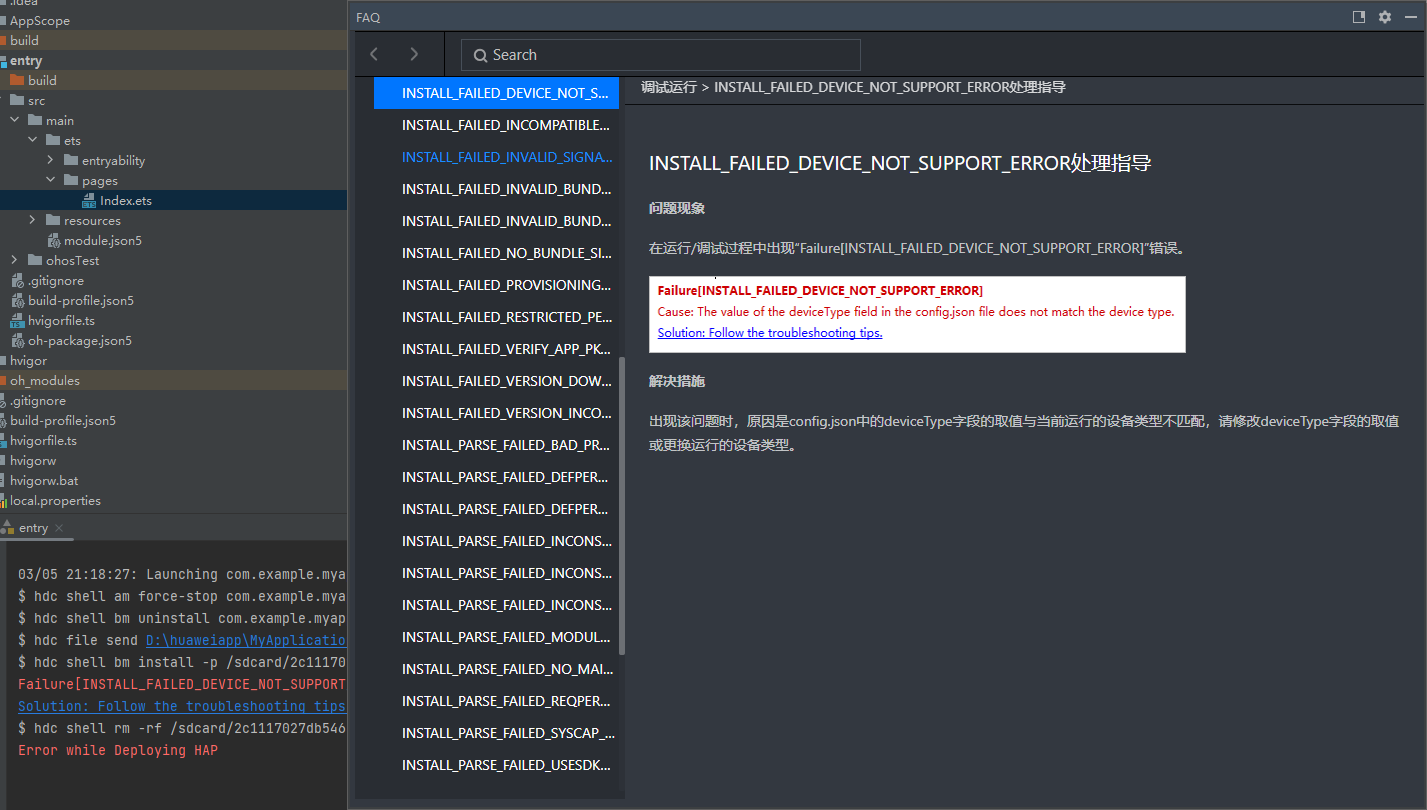Click the FAQ topic list scrollbar
Screen dimensions: 1427x810
click(622, 500)
